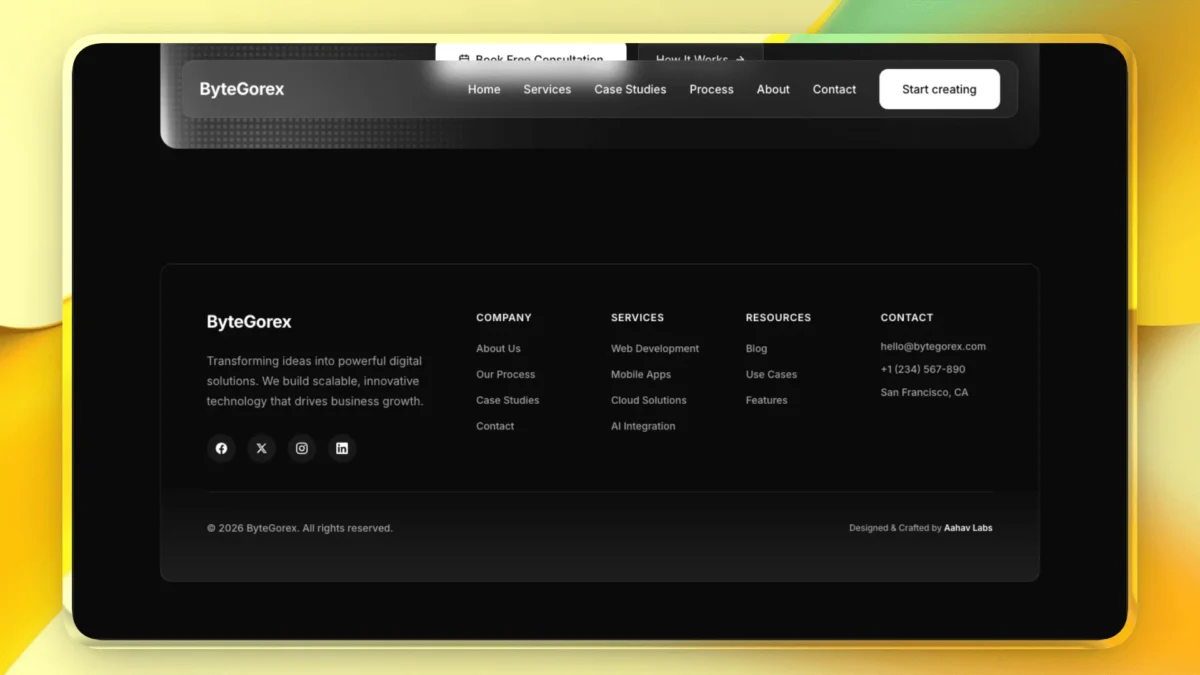This screenshot has width=1200, height=675.
Task: Click the ByteGorex logo in navbar
Action: (x=242, y=89)
